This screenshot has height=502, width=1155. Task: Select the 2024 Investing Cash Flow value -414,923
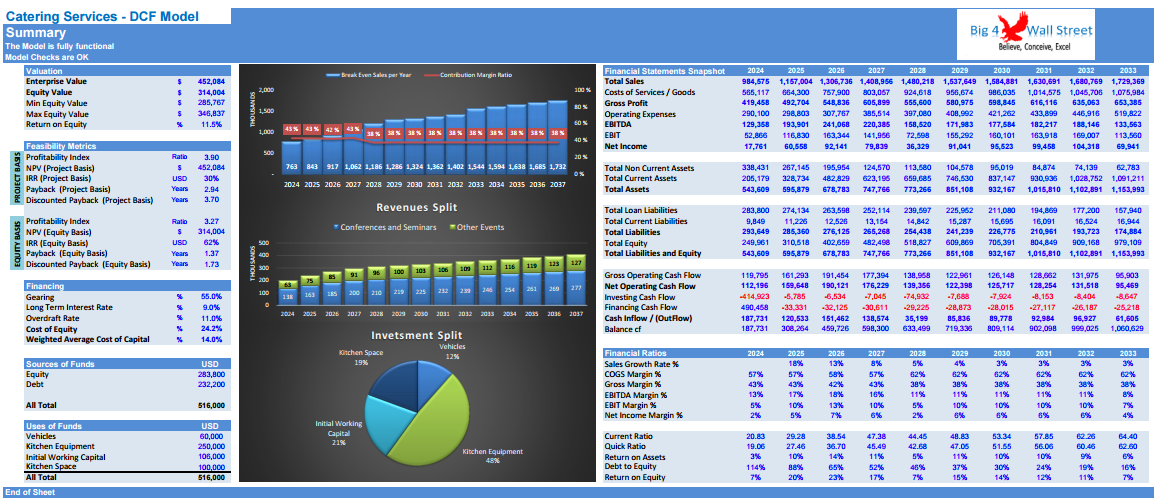coord(755,296)
